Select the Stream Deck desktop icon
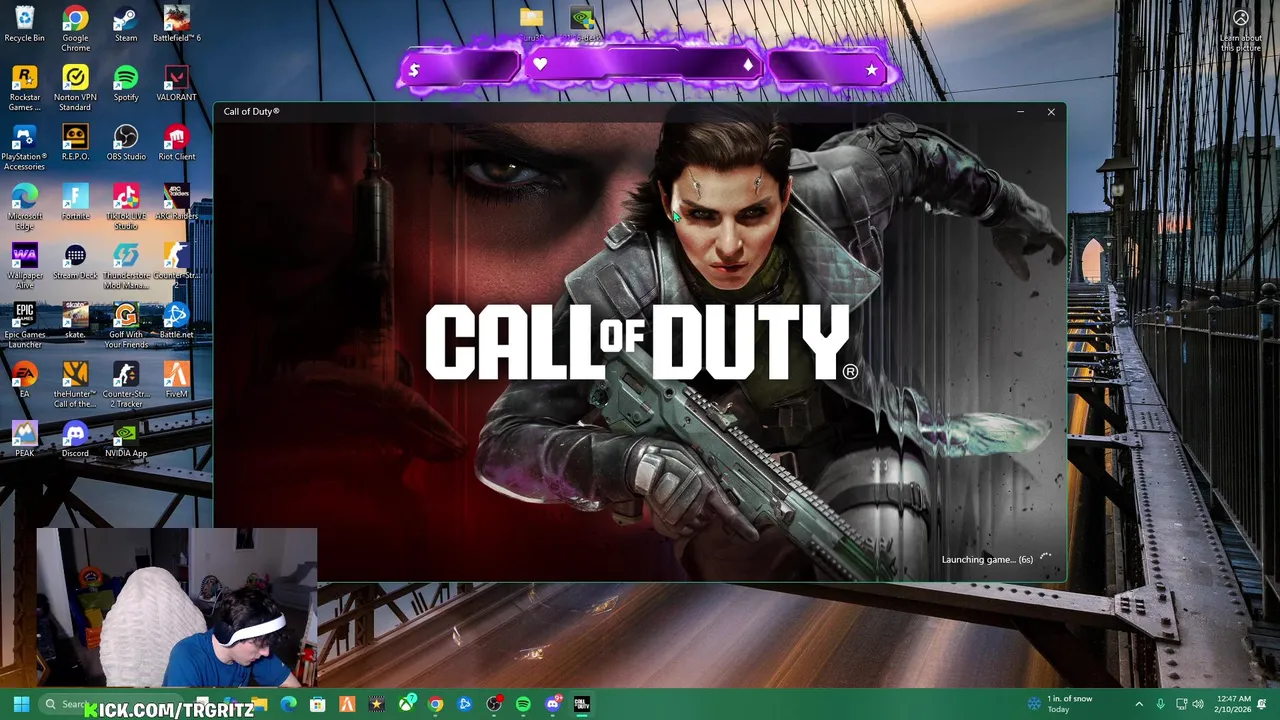Image resolution: width=1280 pixels, height=720 pixels. tap(75, 262)
